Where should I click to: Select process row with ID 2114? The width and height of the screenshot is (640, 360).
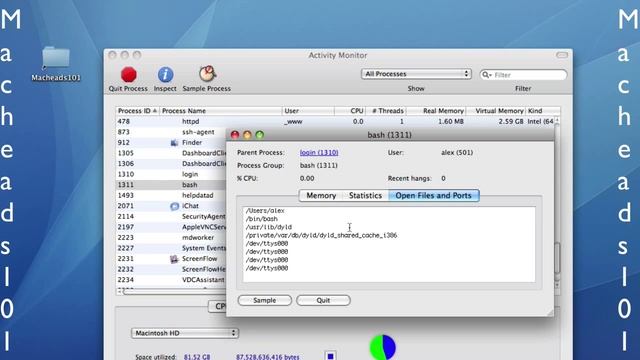click(x=171, y=217)
